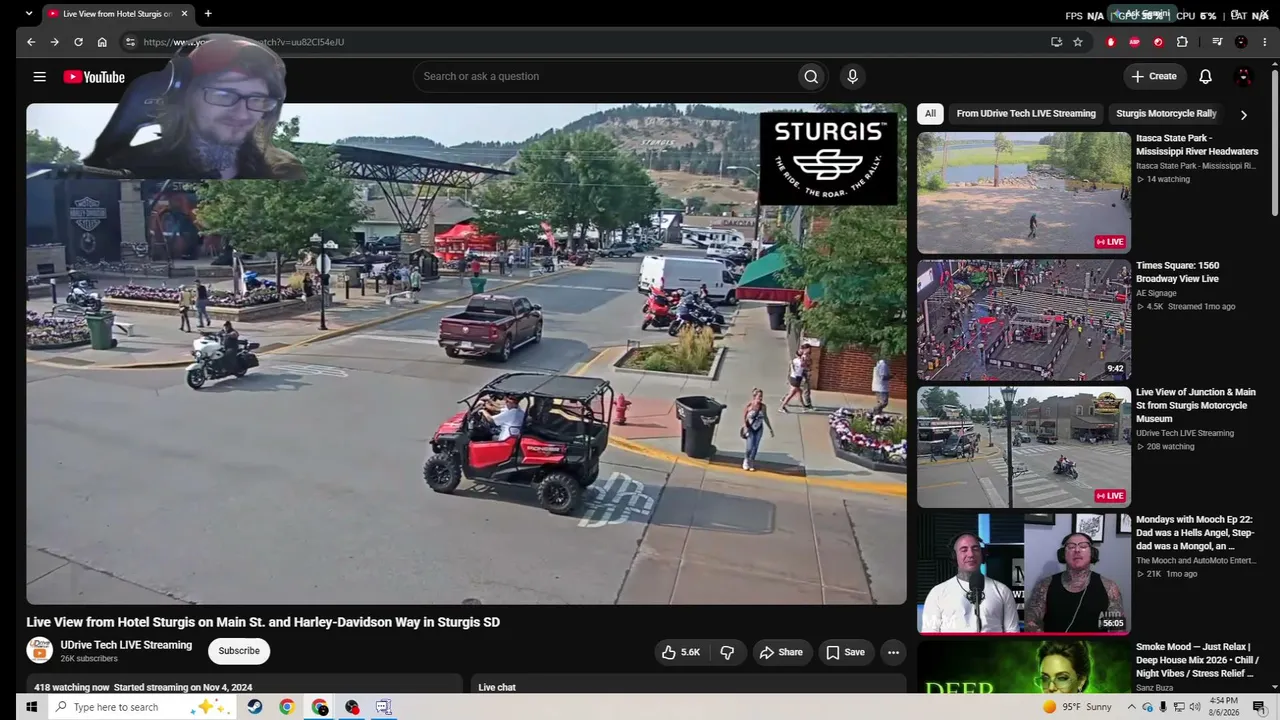
Task: Open the YouTube guide hamburger menu
Action: (39, 77)
